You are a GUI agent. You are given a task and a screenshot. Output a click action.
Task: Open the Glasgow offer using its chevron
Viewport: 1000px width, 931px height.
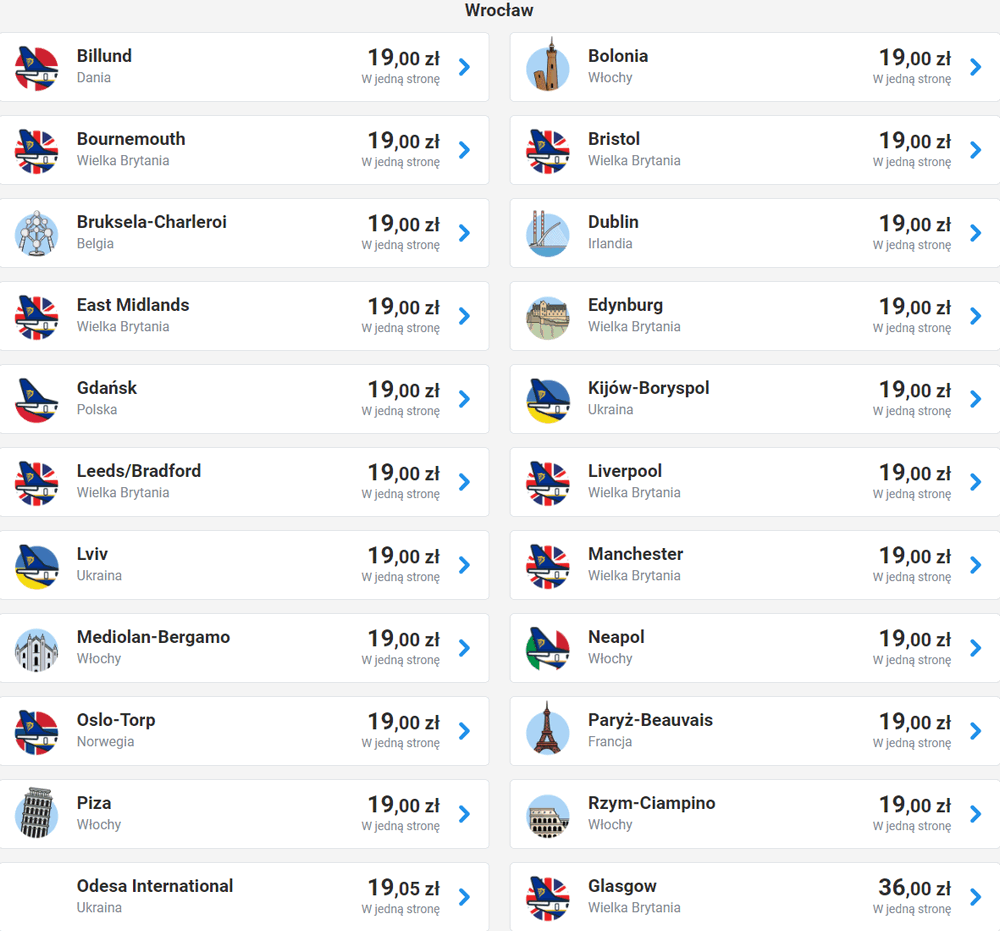tap(975, 897)
